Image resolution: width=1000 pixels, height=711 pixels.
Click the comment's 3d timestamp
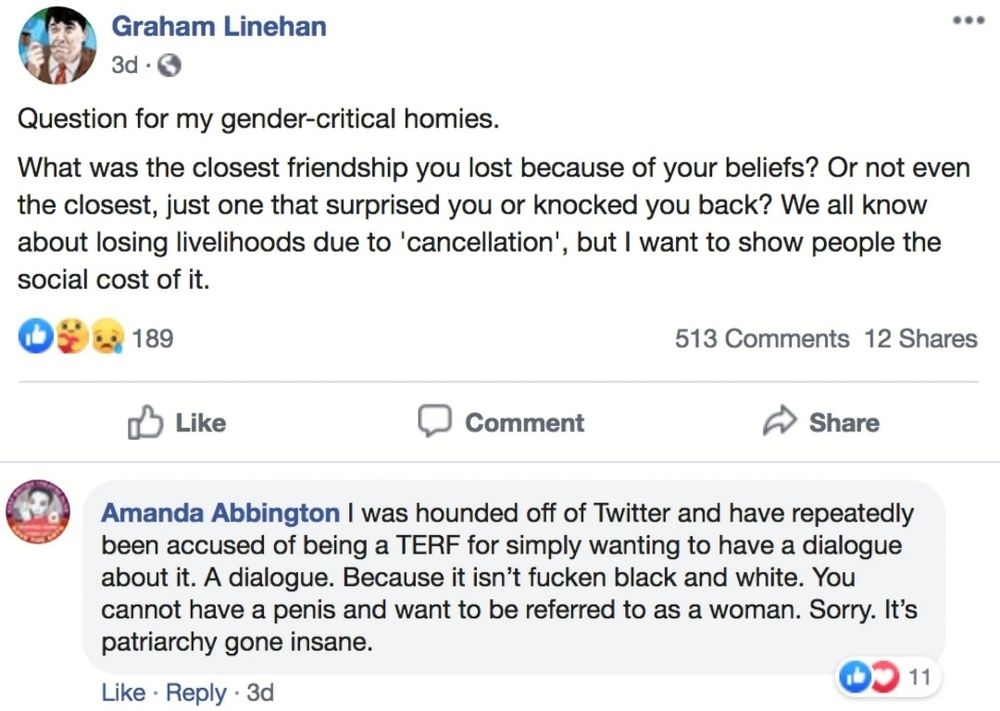pos(260,692)
